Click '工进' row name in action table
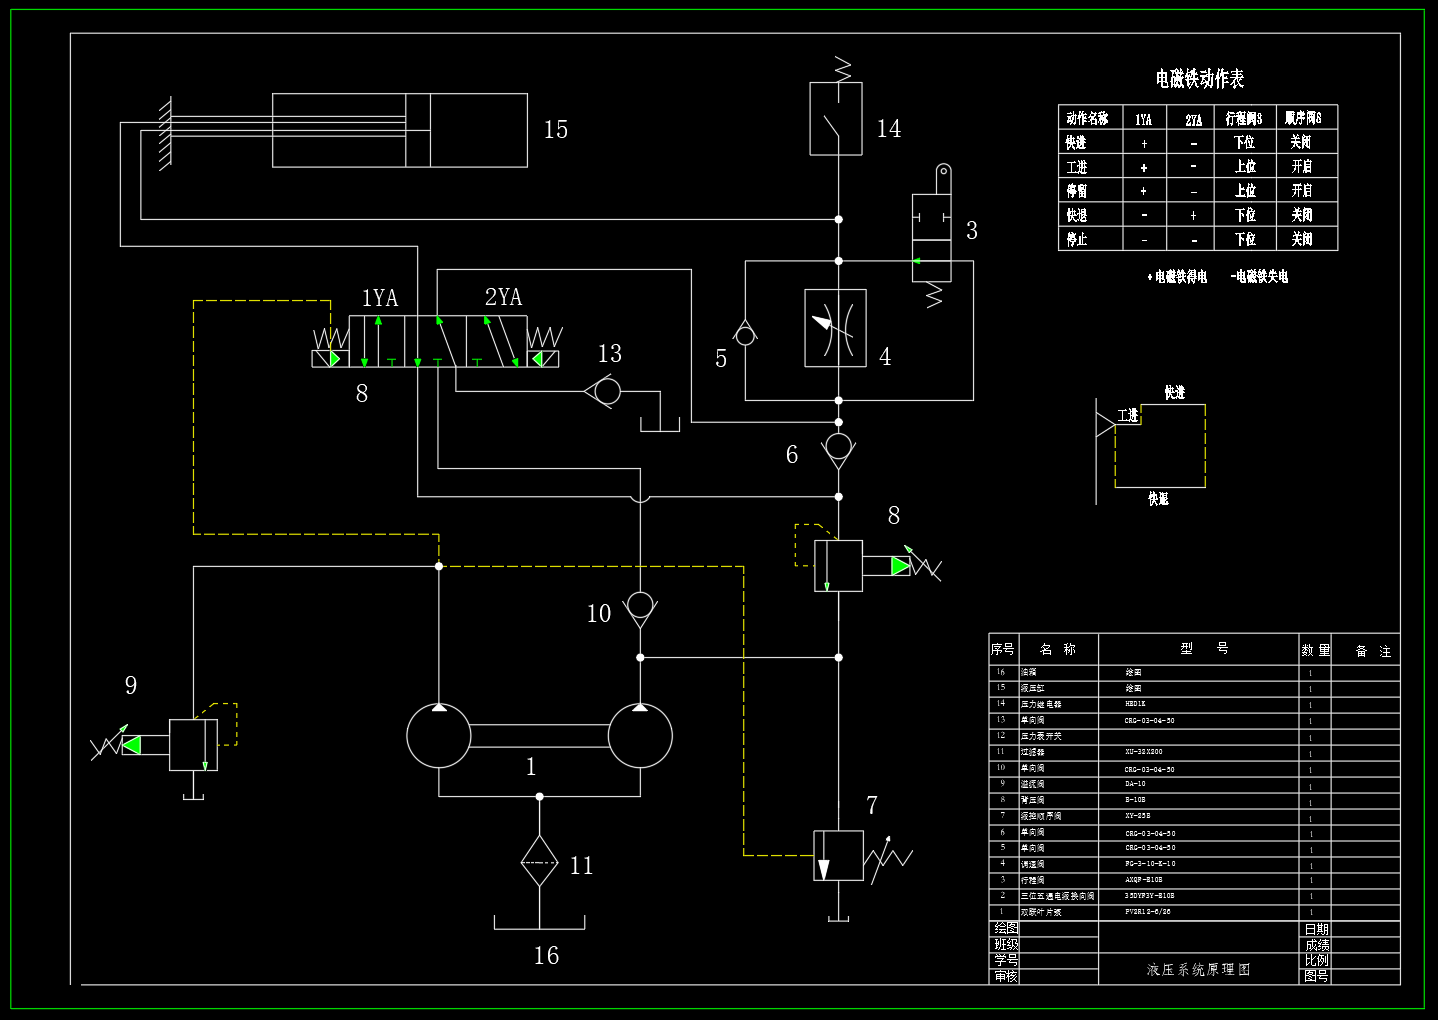The width and height of the screenshot is (1438, 1020). click(1076, 167)
